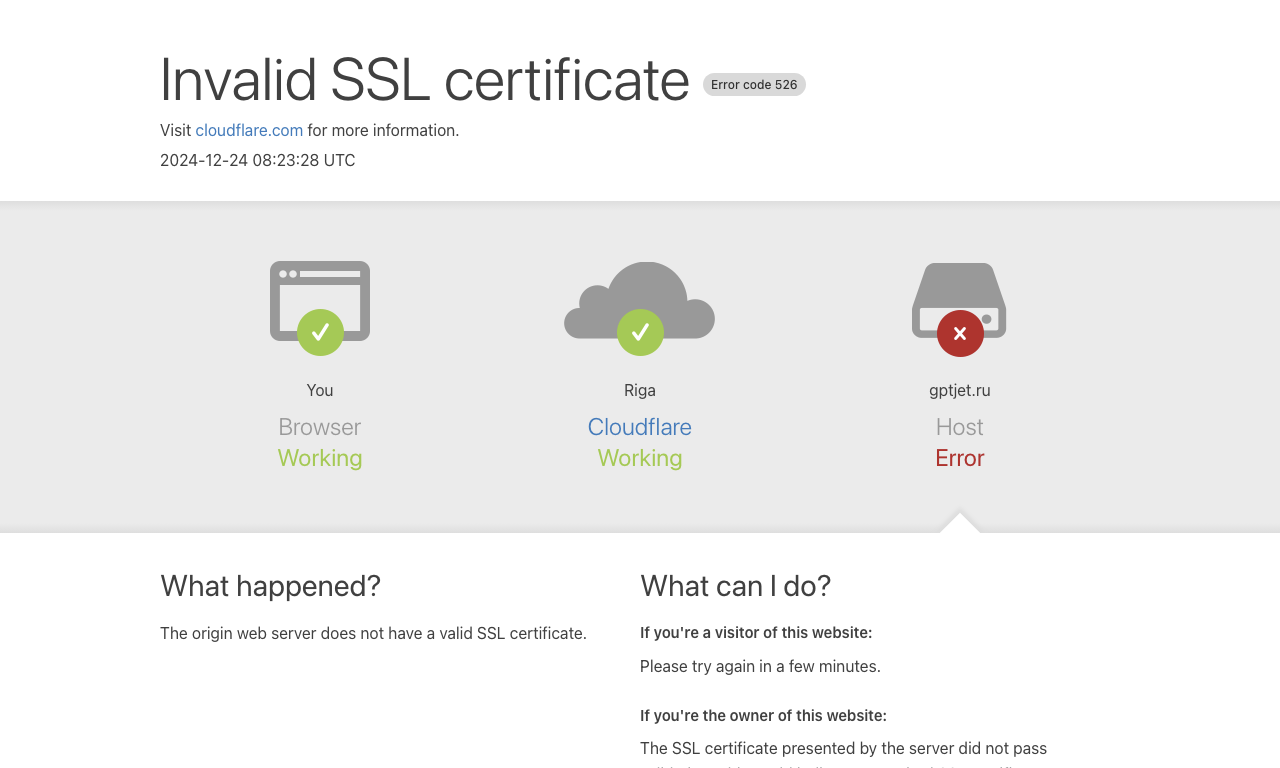1280x768 pixels.
Task: Click the red X on host icon
Action: pos(960,333)
